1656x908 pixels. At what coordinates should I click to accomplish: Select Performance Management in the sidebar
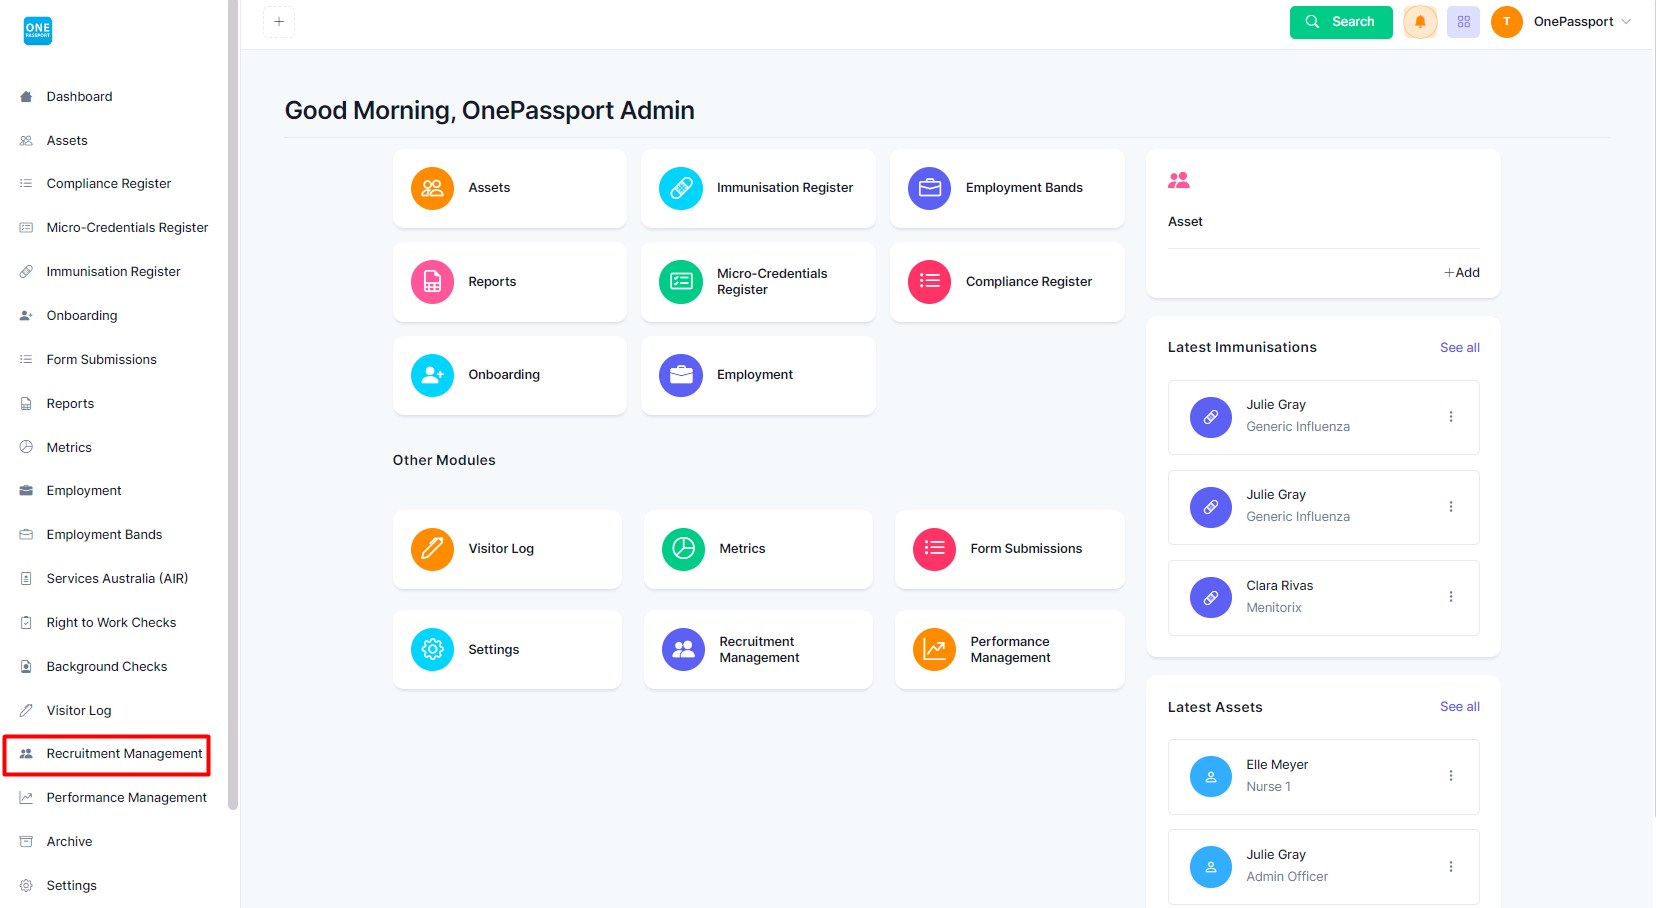pos(126,798)
